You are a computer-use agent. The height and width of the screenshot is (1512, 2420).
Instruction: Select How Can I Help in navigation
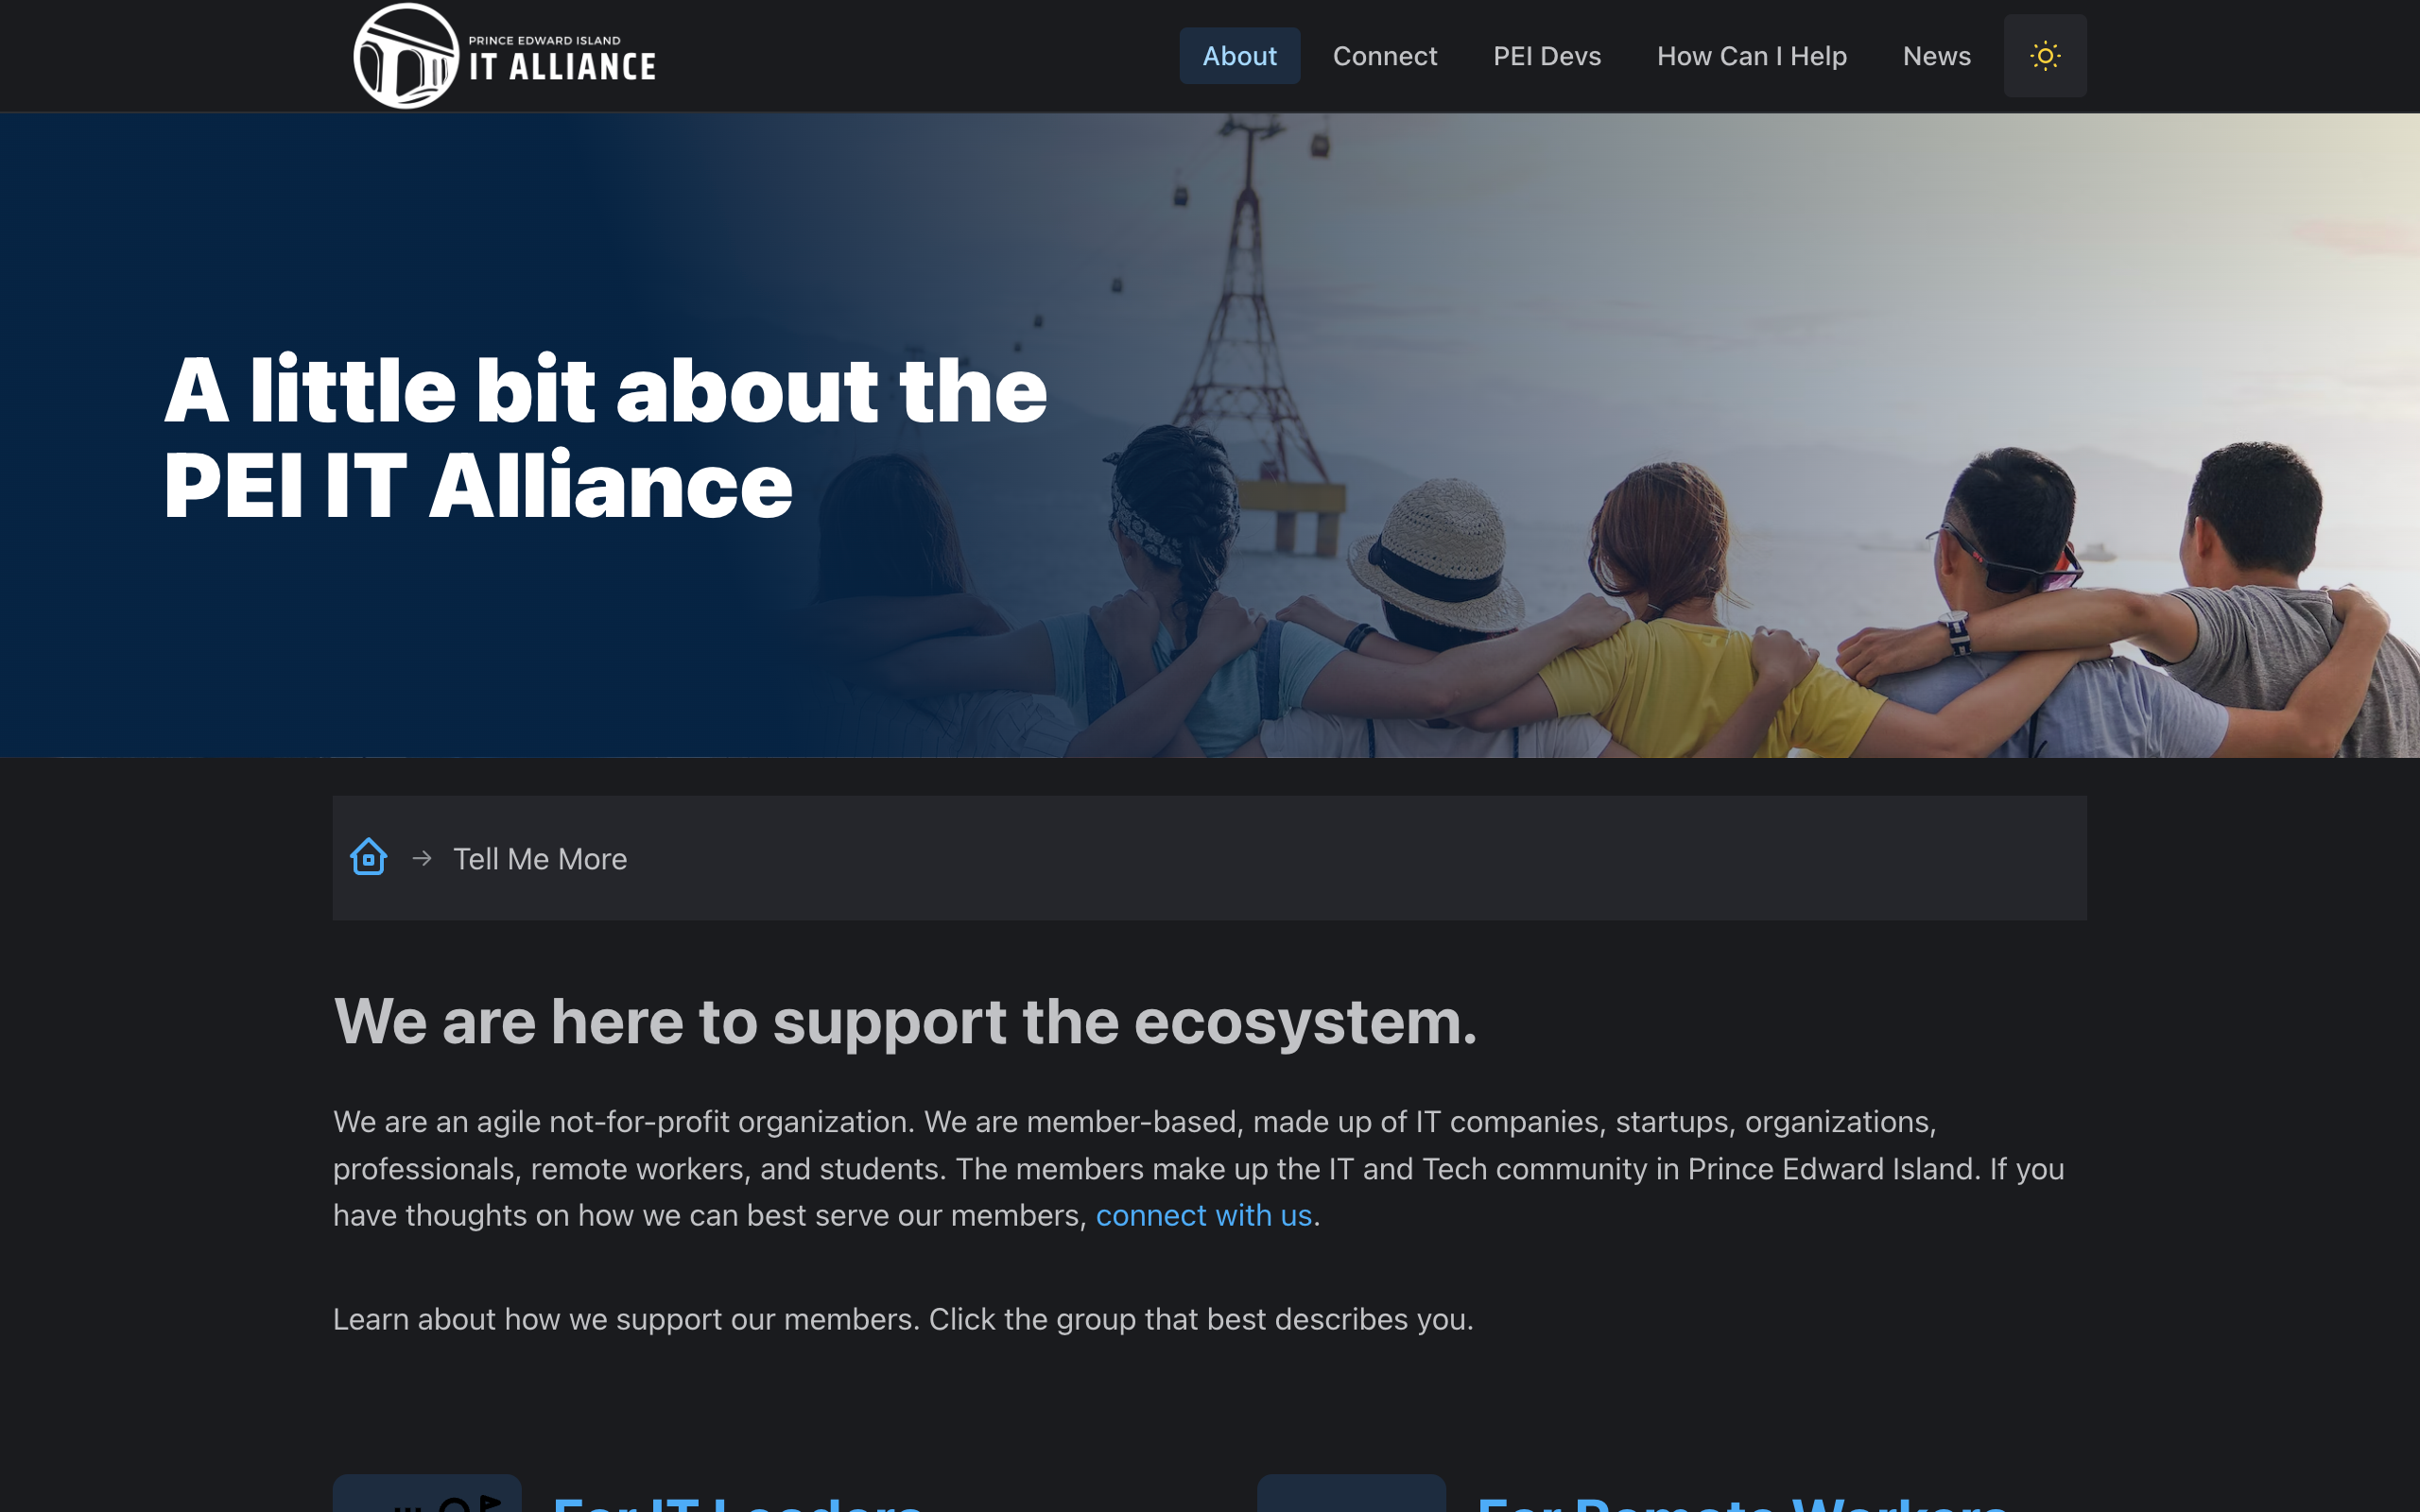click(x=1751, y=56)
